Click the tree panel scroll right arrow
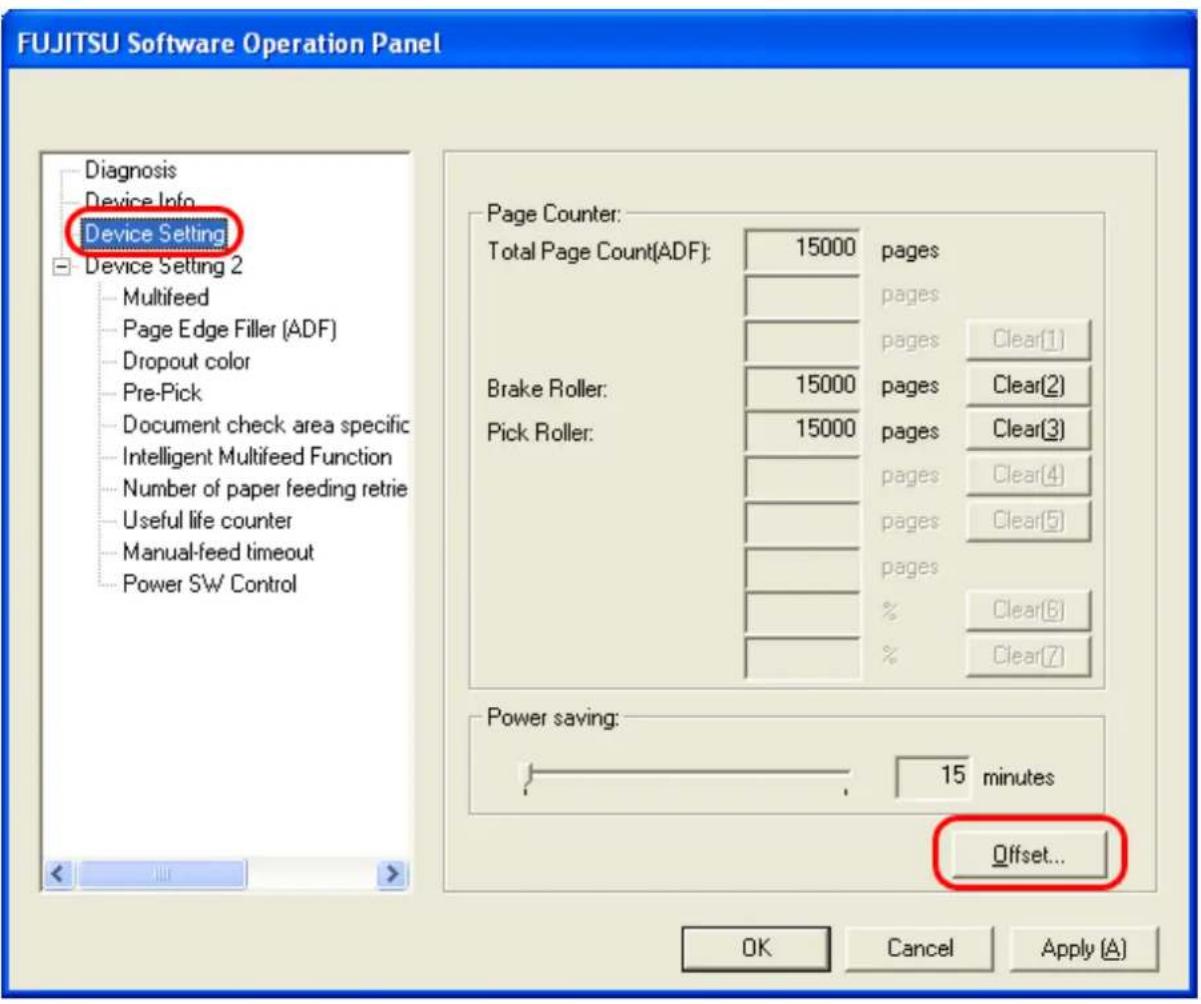The width and height of the screenshot is (1201, 1004). [393, 874]
